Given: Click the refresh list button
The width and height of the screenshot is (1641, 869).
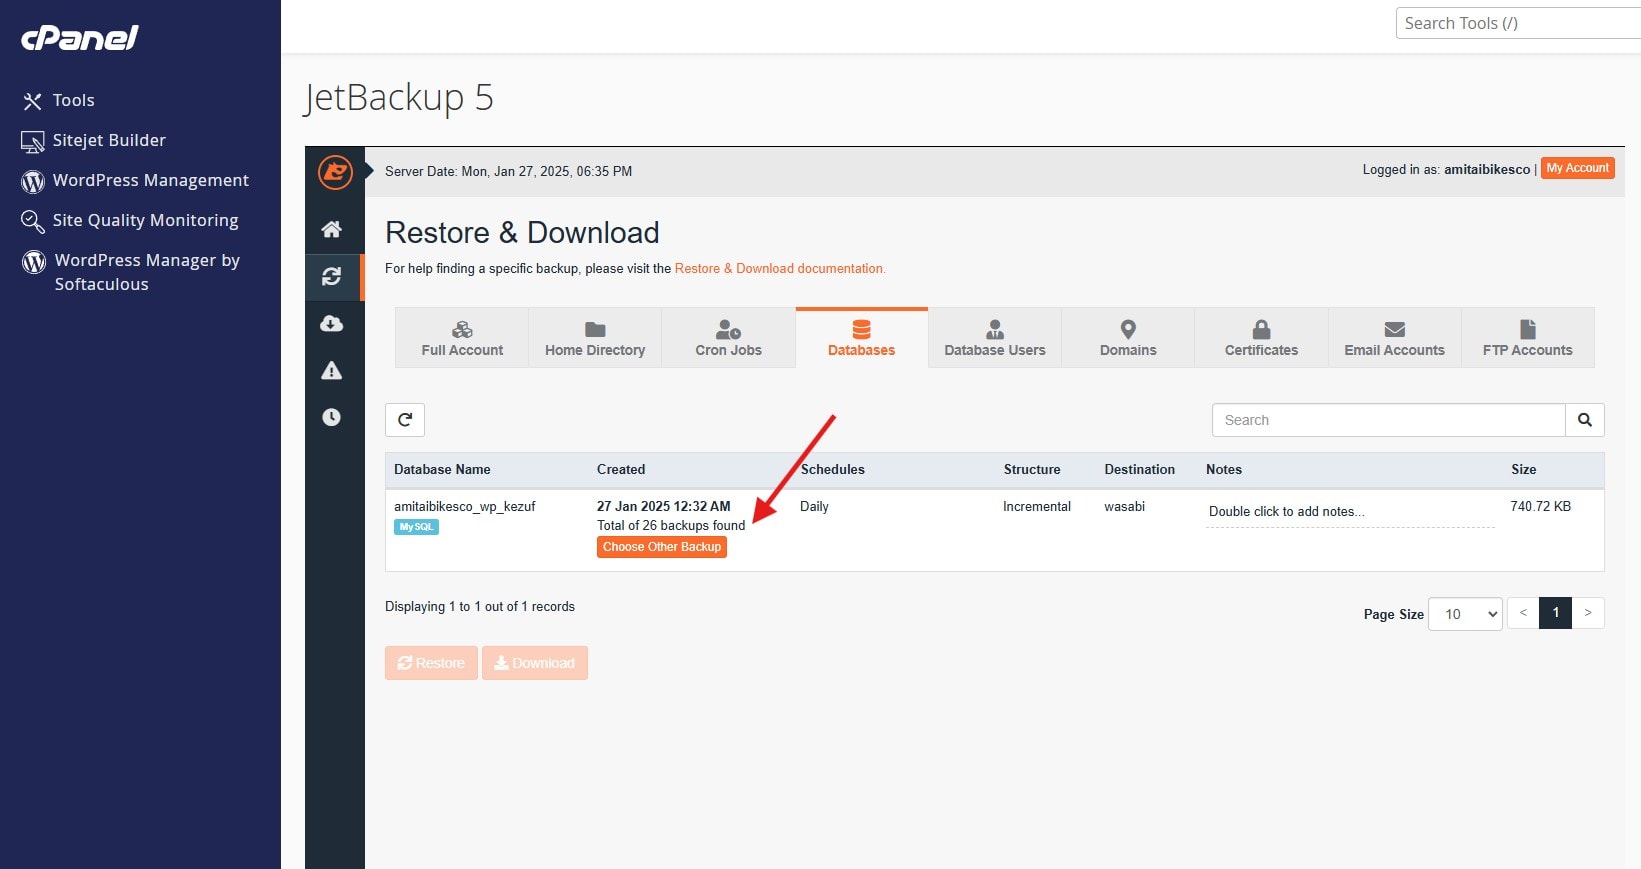Looking at the screenshot, I should click(x=405, y=420).
